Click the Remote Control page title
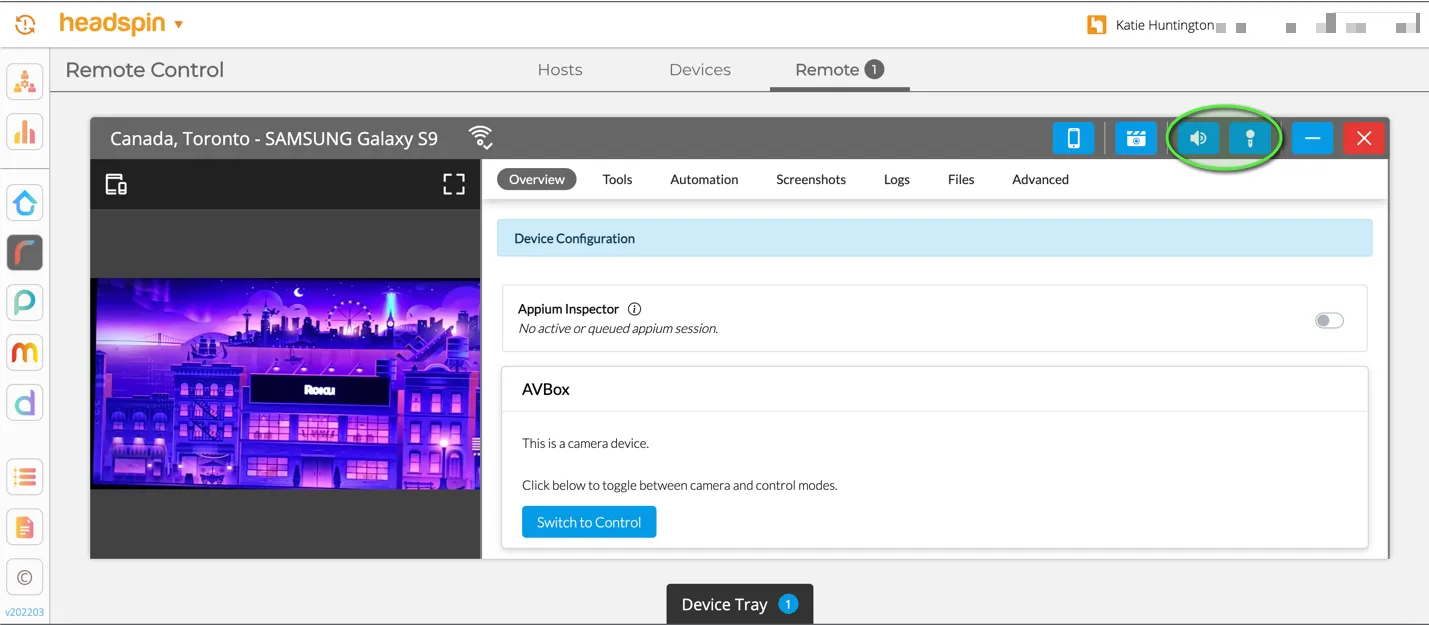1429x625 pixels. tap(145, 70)
